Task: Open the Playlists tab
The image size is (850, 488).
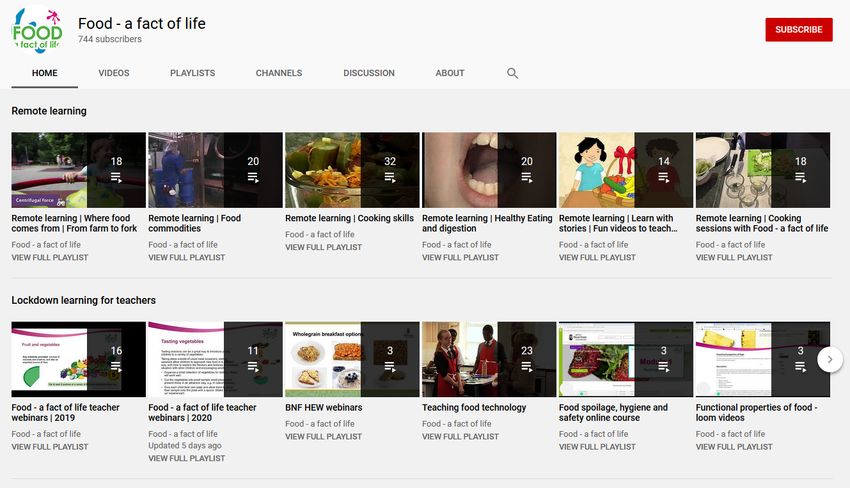Action: 192,73
